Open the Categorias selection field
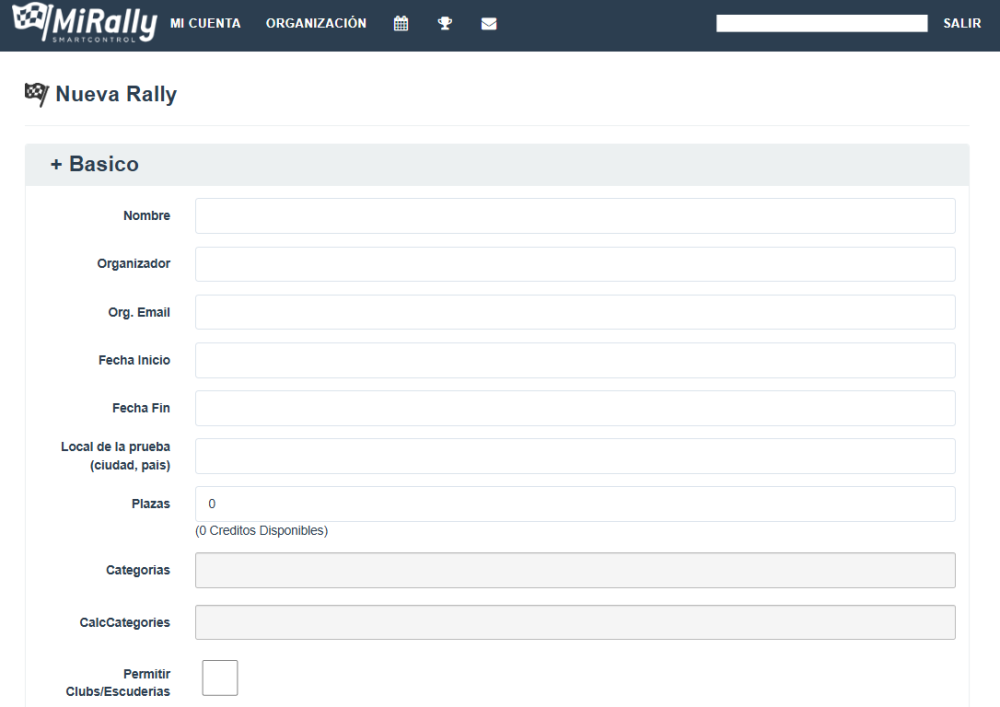The image size is (1000, 707). (575, 570)
